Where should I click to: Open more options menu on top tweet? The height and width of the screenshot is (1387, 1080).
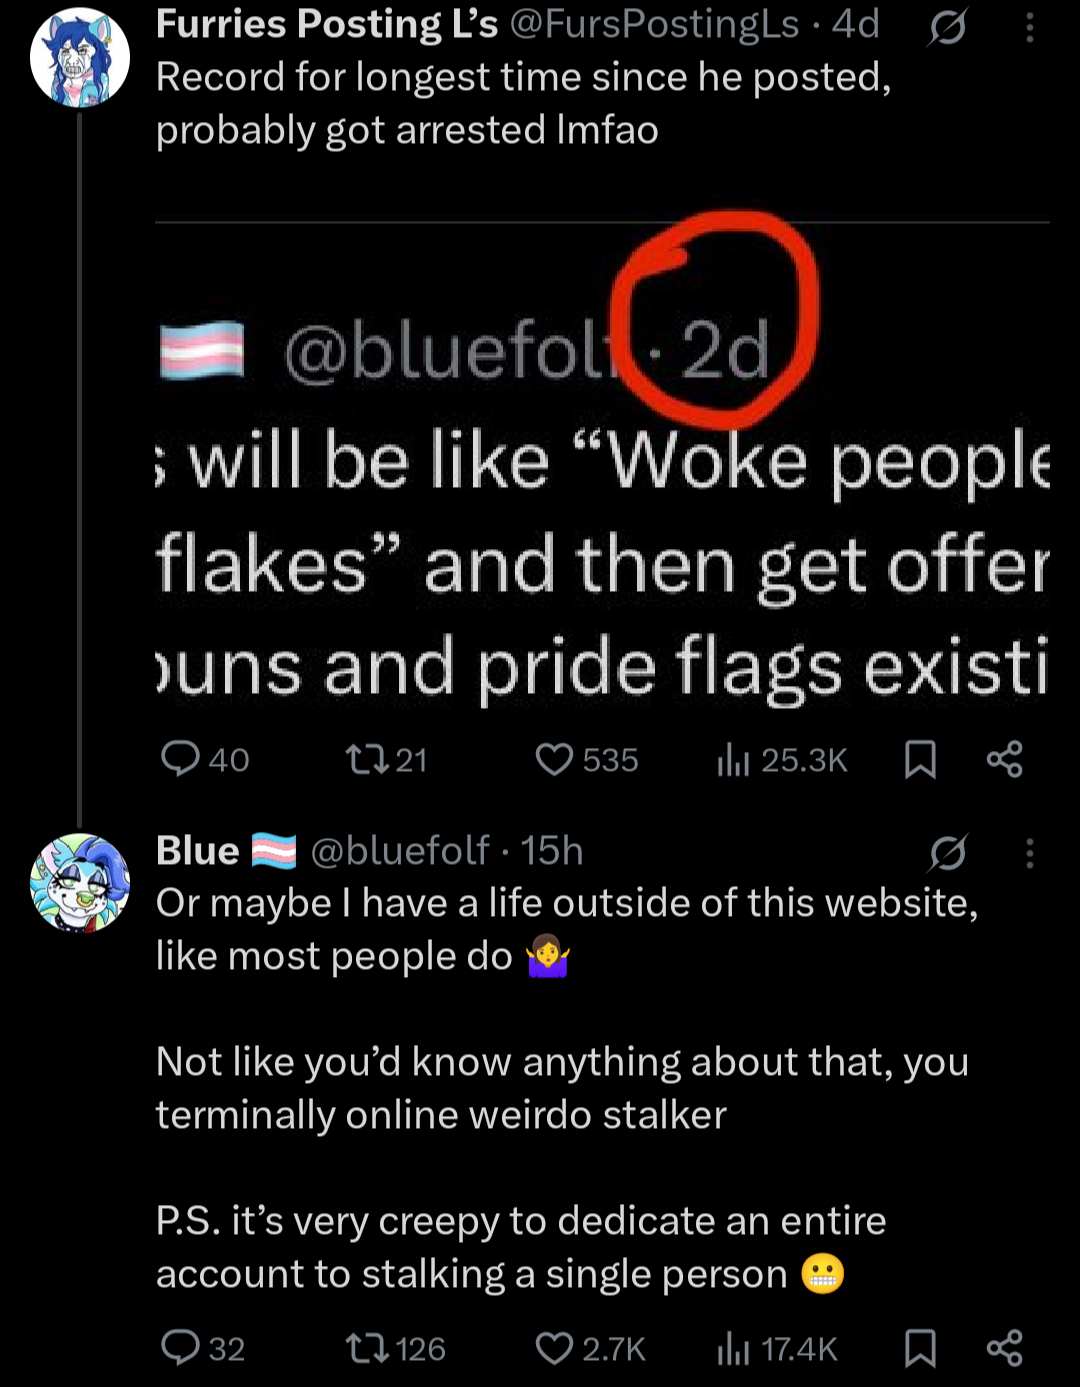click(x=1030, y=28)
